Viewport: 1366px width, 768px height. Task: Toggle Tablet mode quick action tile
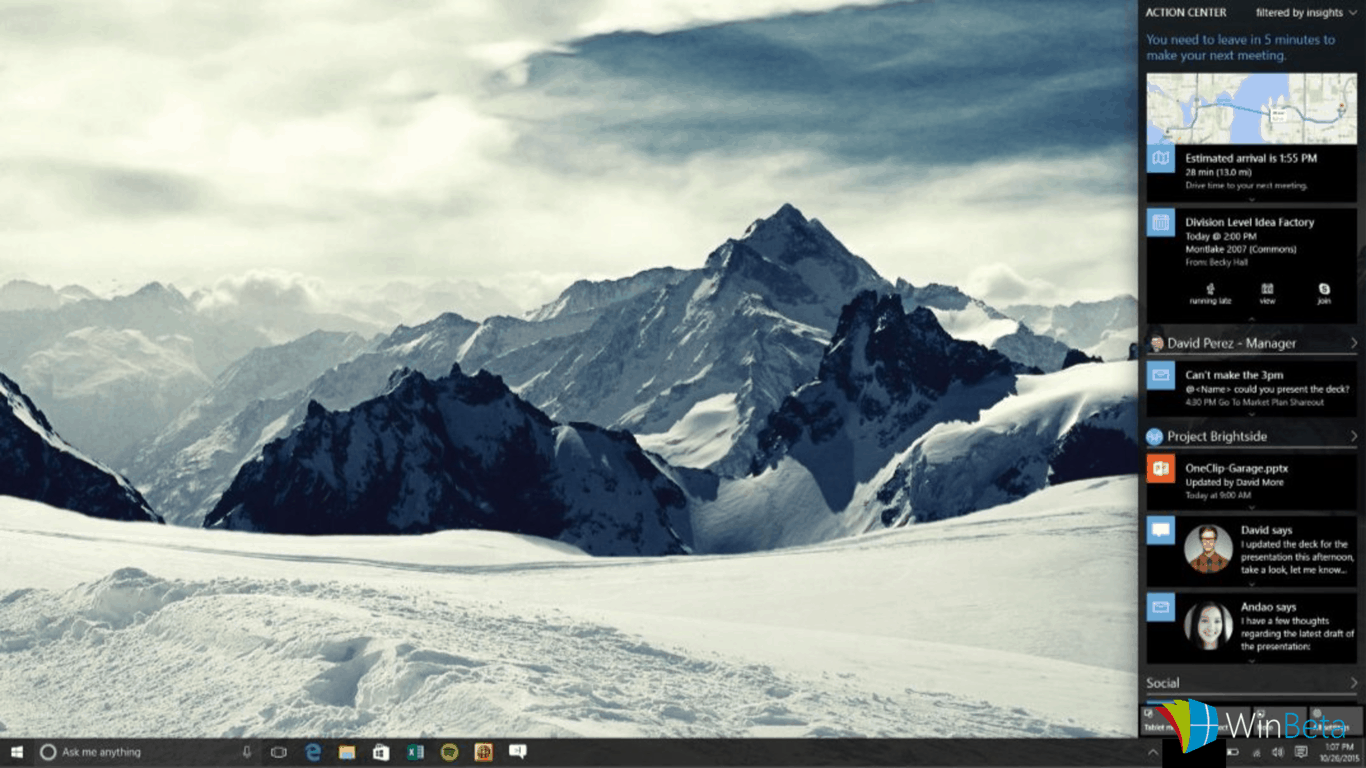tap(1160, 720)
